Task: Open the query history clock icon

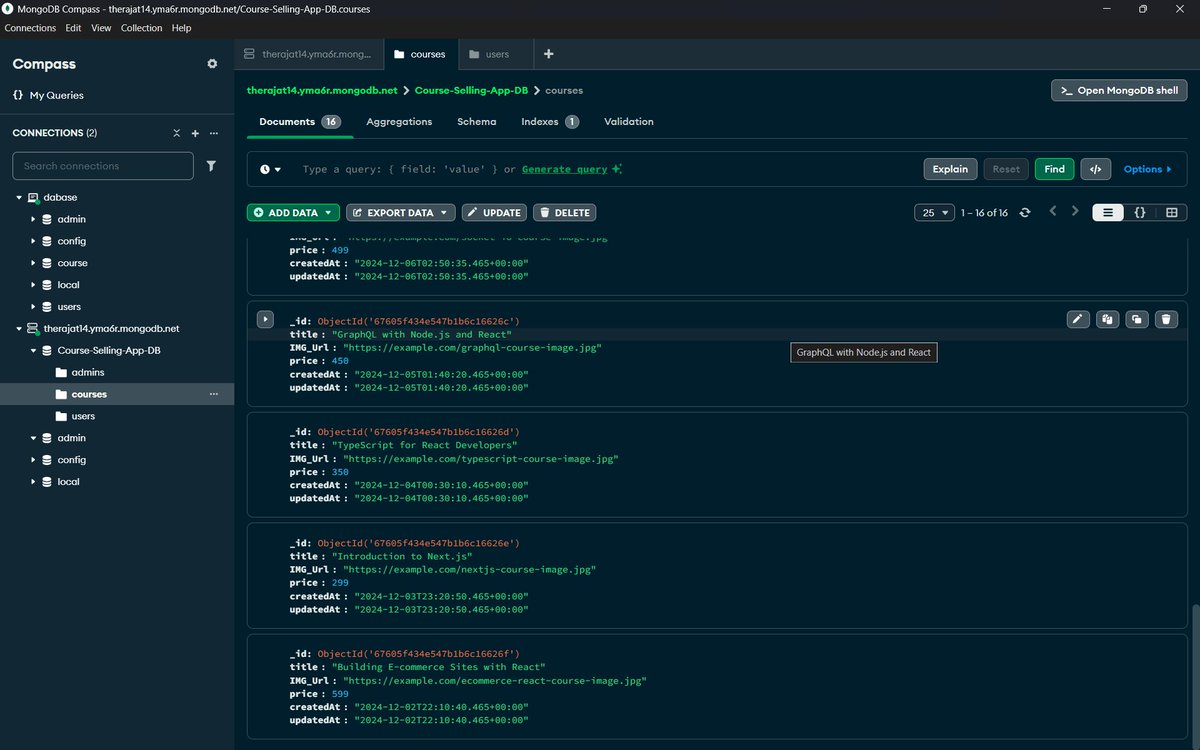Action: click(268, 169)
